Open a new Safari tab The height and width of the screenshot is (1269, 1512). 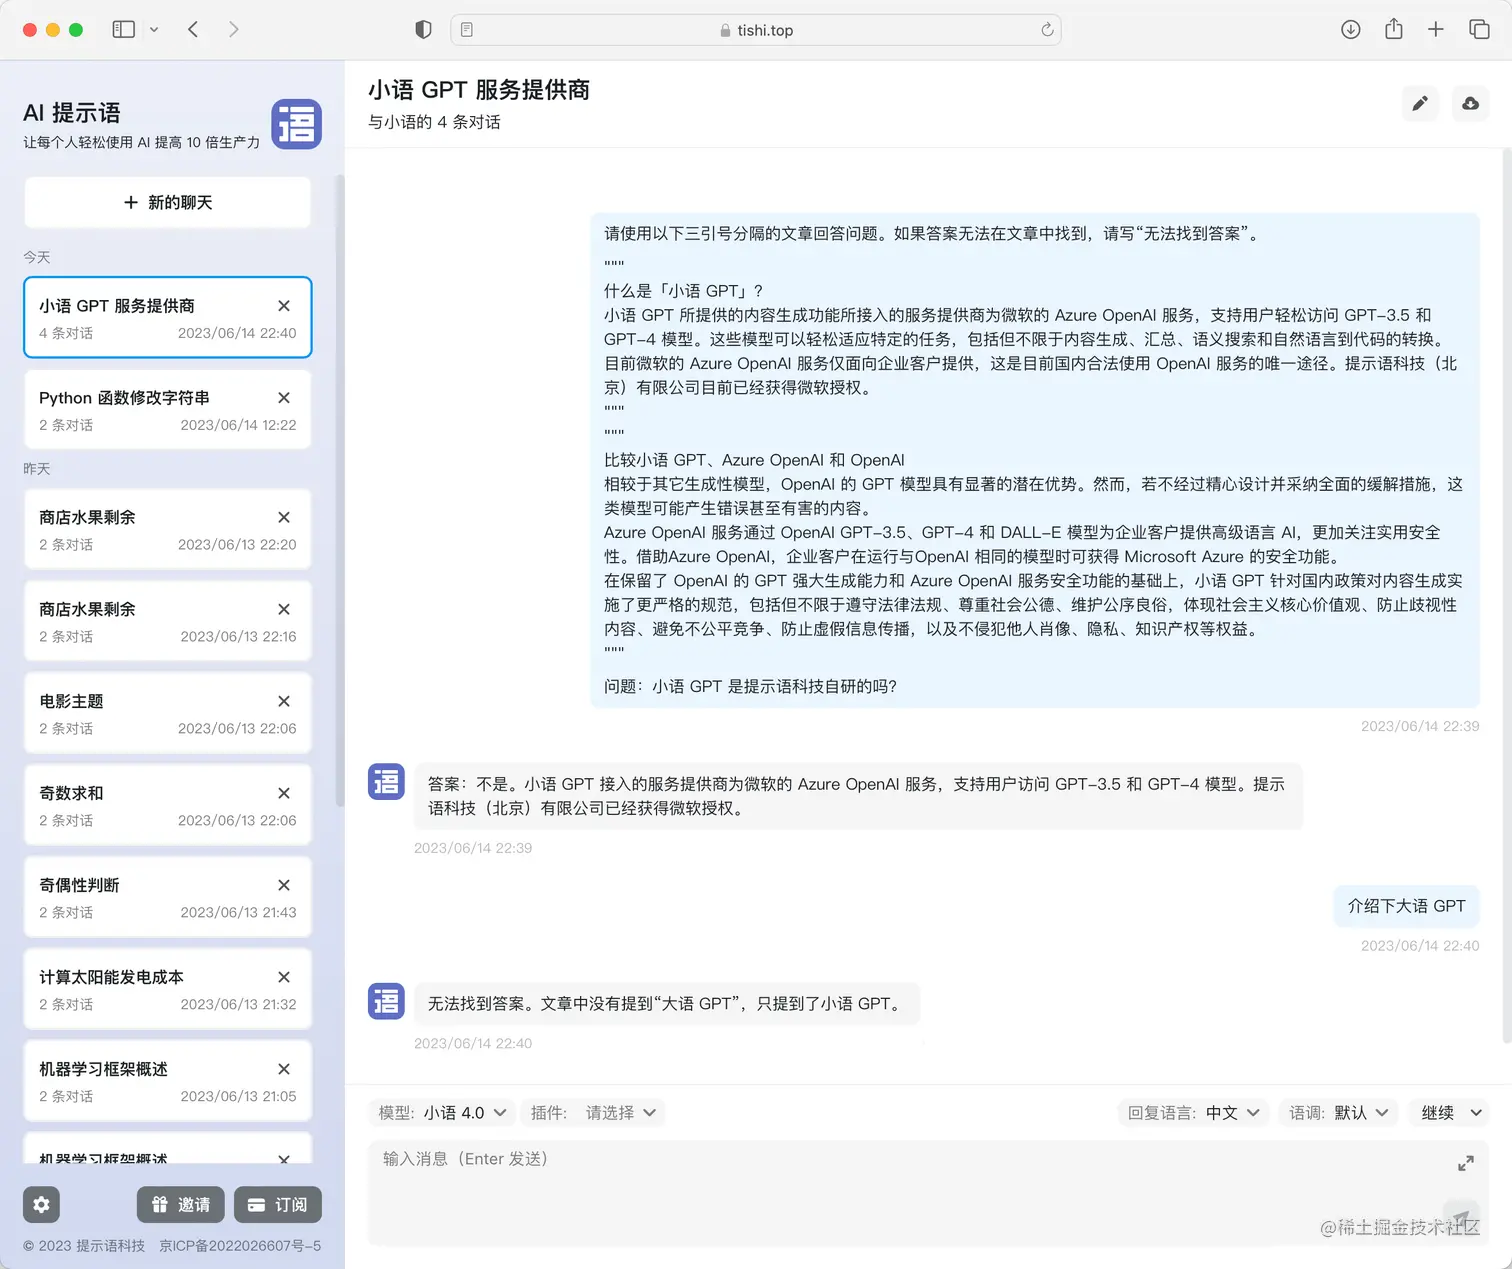tap(1436, 29)
